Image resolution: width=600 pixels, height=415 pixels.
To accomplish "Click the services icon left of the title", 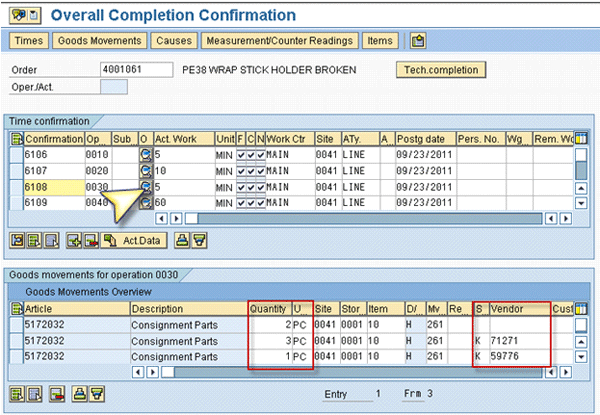I will click(19, 15).
